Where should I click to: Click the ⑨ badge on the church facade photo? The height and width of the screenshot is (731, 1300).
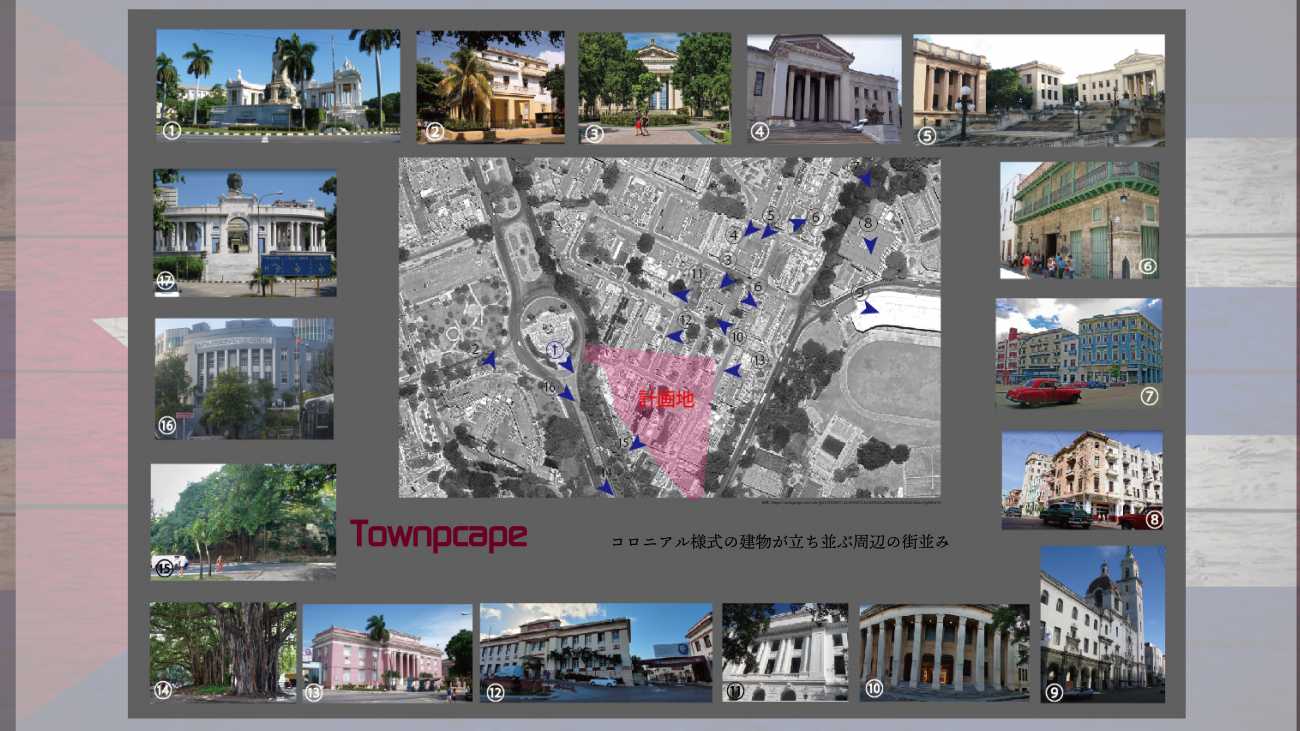[1053, 690]
